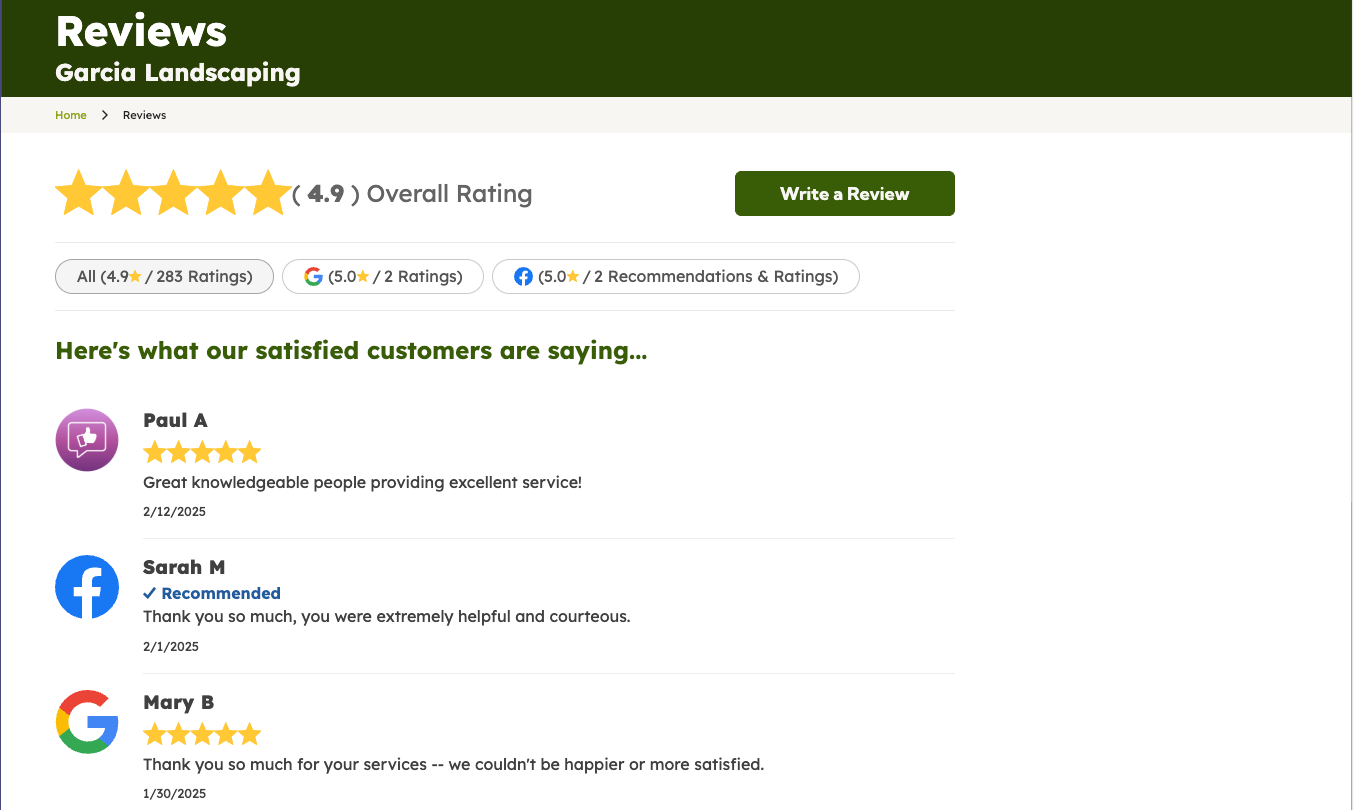Show Facebook Recommendations & Ratings filter

[676, 276]
